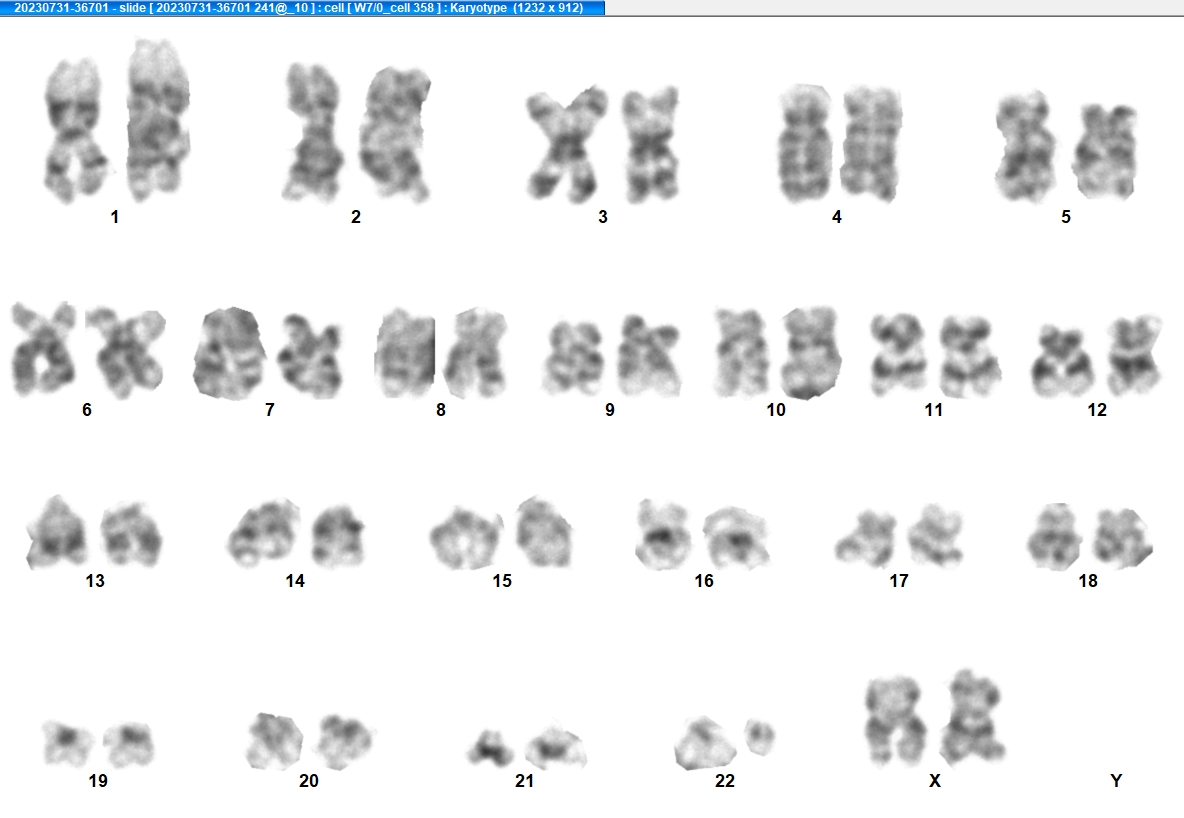Pick the left homolog of chromosome 19

(68, 744)
